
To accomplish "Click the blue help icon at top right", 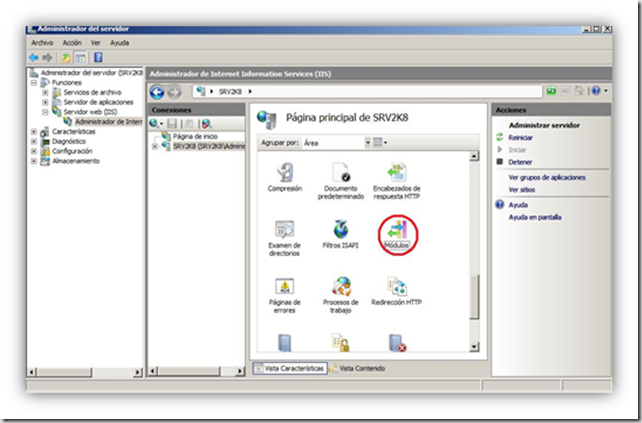I will [x=596, y=90].
